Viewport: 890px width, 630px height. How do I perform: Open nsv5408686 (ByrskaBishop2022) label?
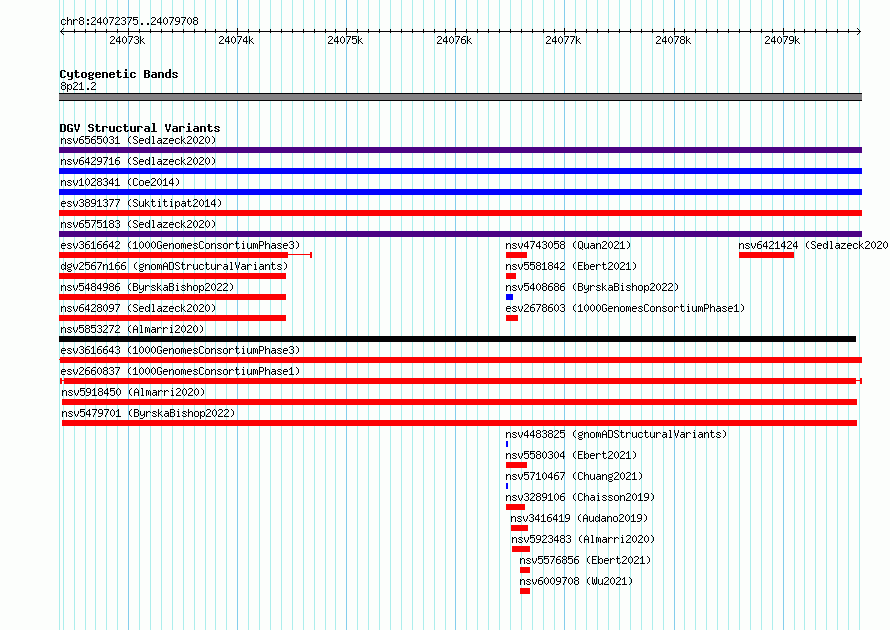592,287
